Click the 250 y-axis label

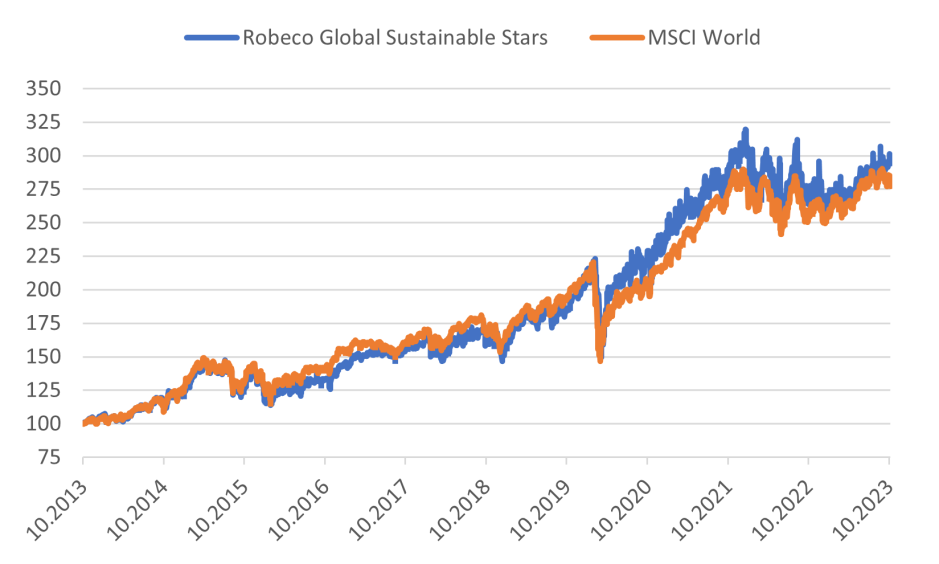(43, 223)
